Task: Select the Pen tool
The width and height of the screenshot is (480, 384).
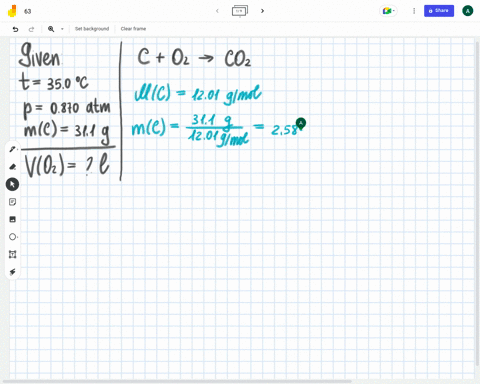Action: (13, 149)
